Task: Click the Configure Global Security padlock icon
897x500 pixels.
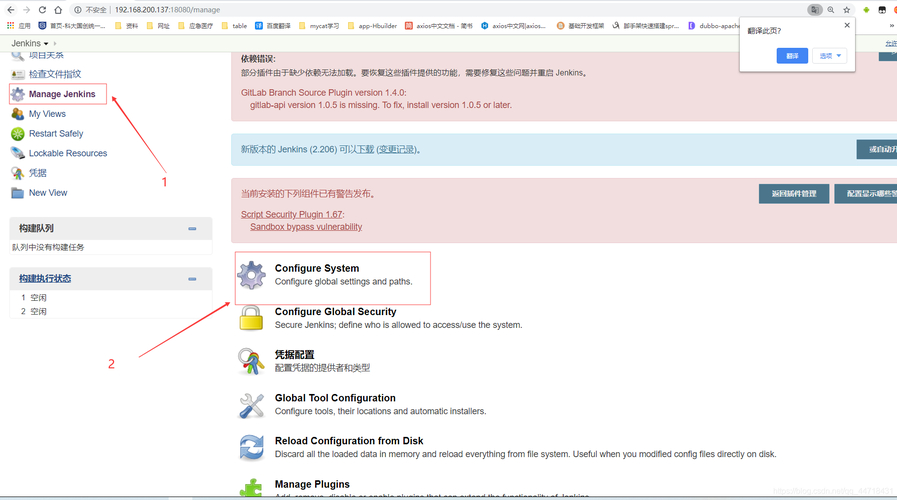Action: pos(251,318)
